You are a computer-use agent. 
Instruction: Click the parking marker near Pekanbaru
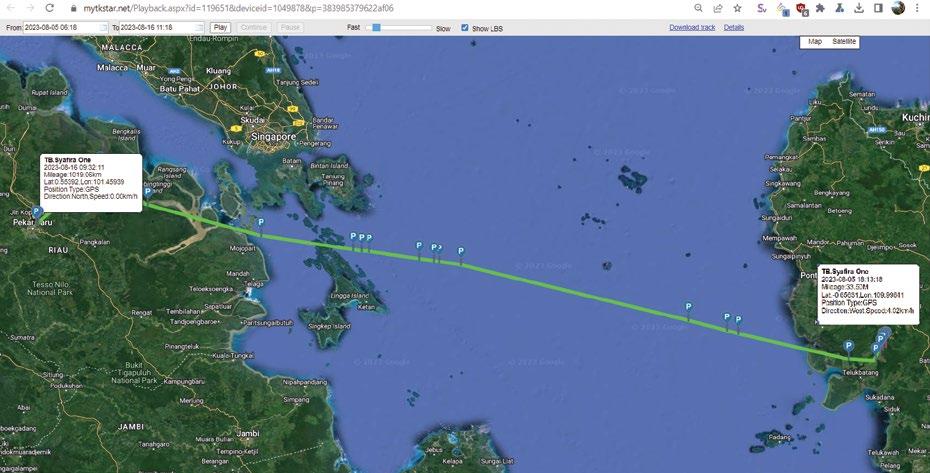point(37,212)
